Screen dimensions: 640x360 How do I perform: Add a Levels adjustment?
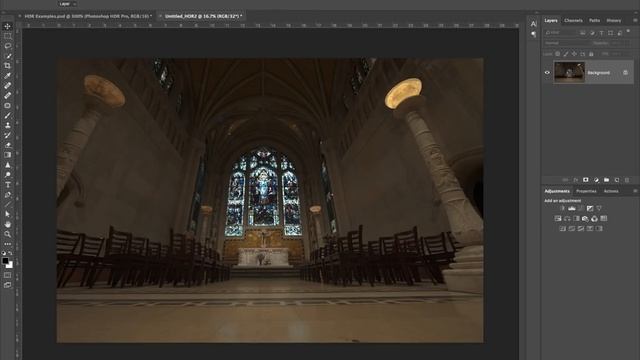tap(572, 209)
